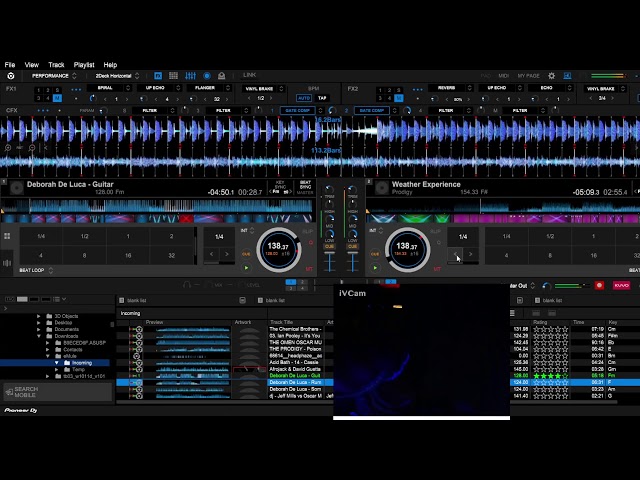
Task: Click deck 2 jog platter BPM display
Action: pos(407,248)
